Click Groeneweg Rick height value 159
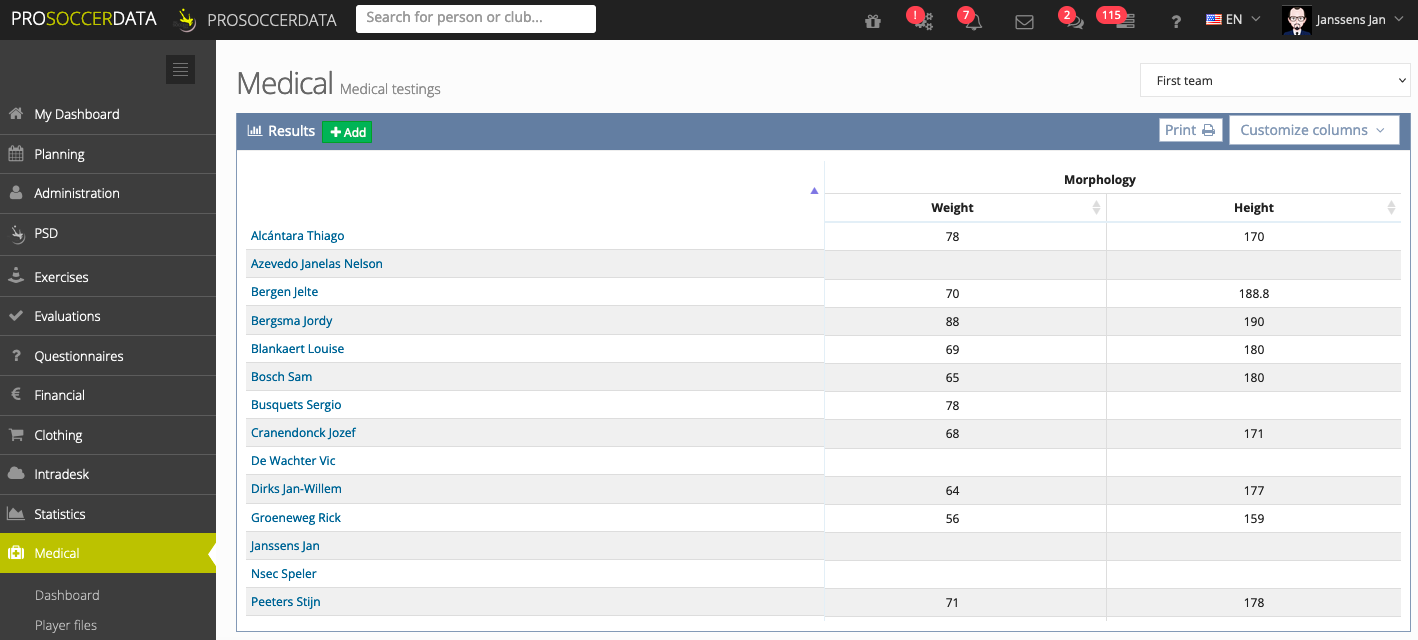Screen dimensions: 1418x640 coord(1254,519)
